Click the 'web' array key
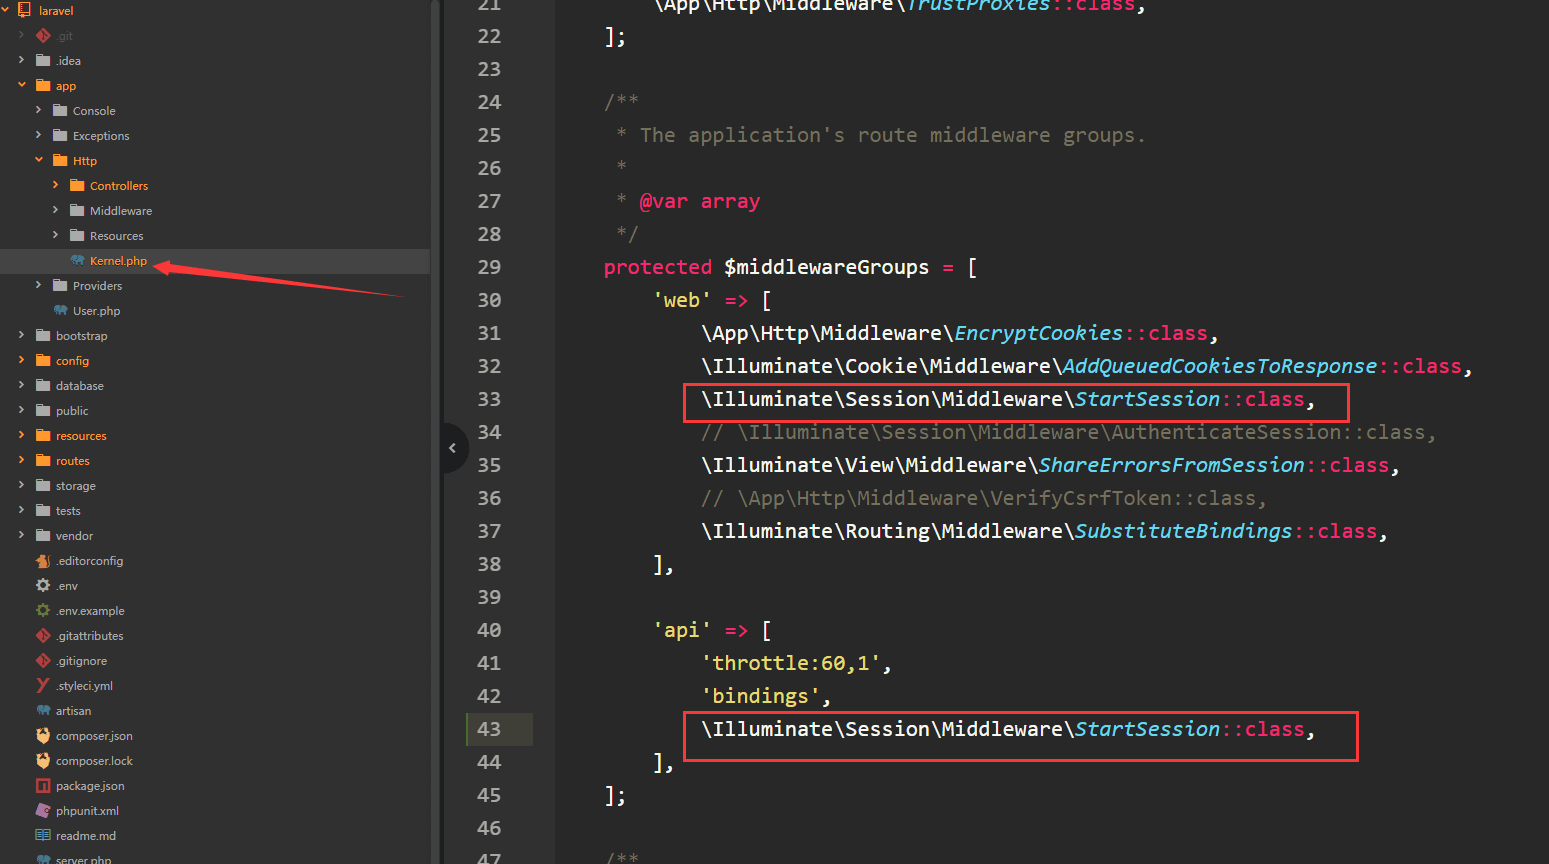 682,300
